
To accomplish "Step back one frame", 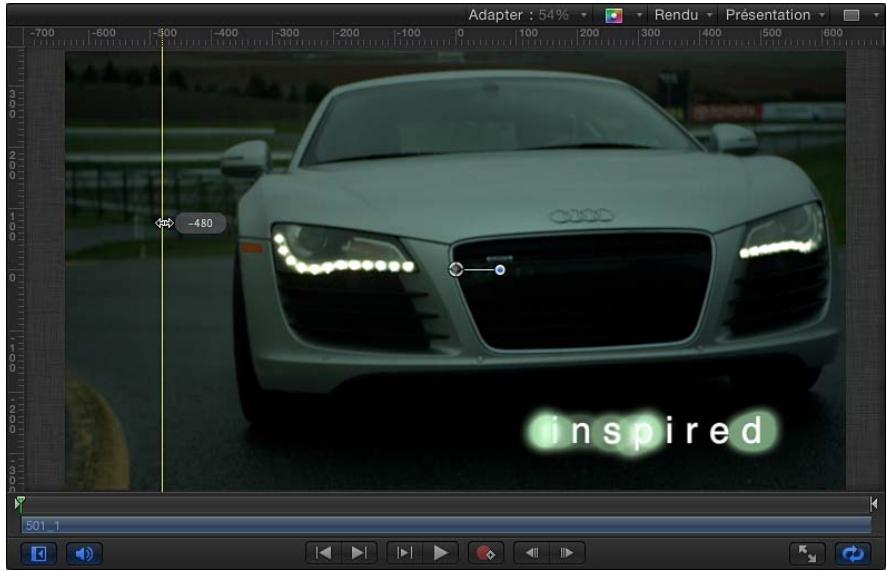I will pyautogui.click(x=532, y=552).
